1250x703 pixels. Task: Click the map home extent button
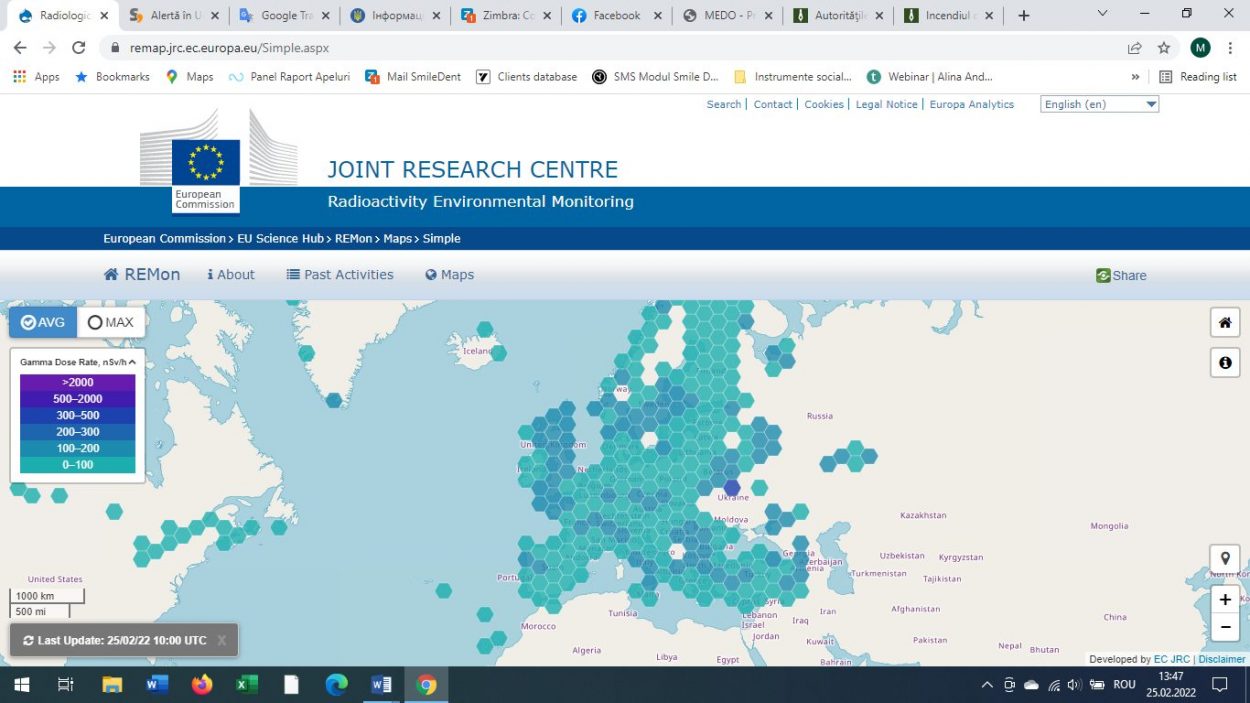pyautogui.click(x=1225, y=323)
